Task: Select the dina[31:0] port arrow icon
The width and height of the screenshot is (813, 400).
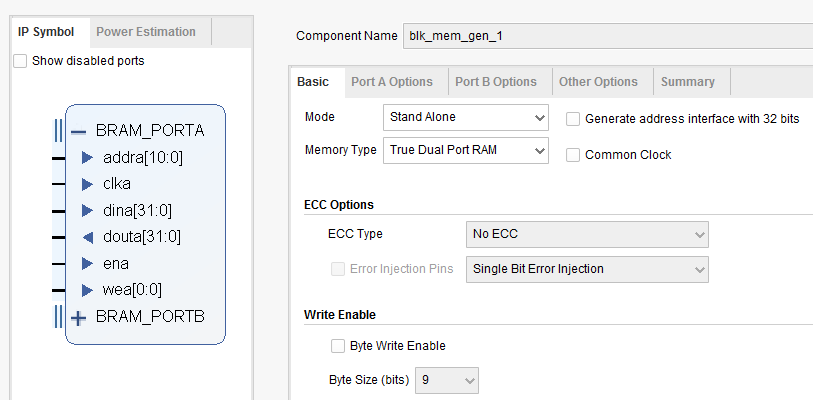Action: pos(87,211)
